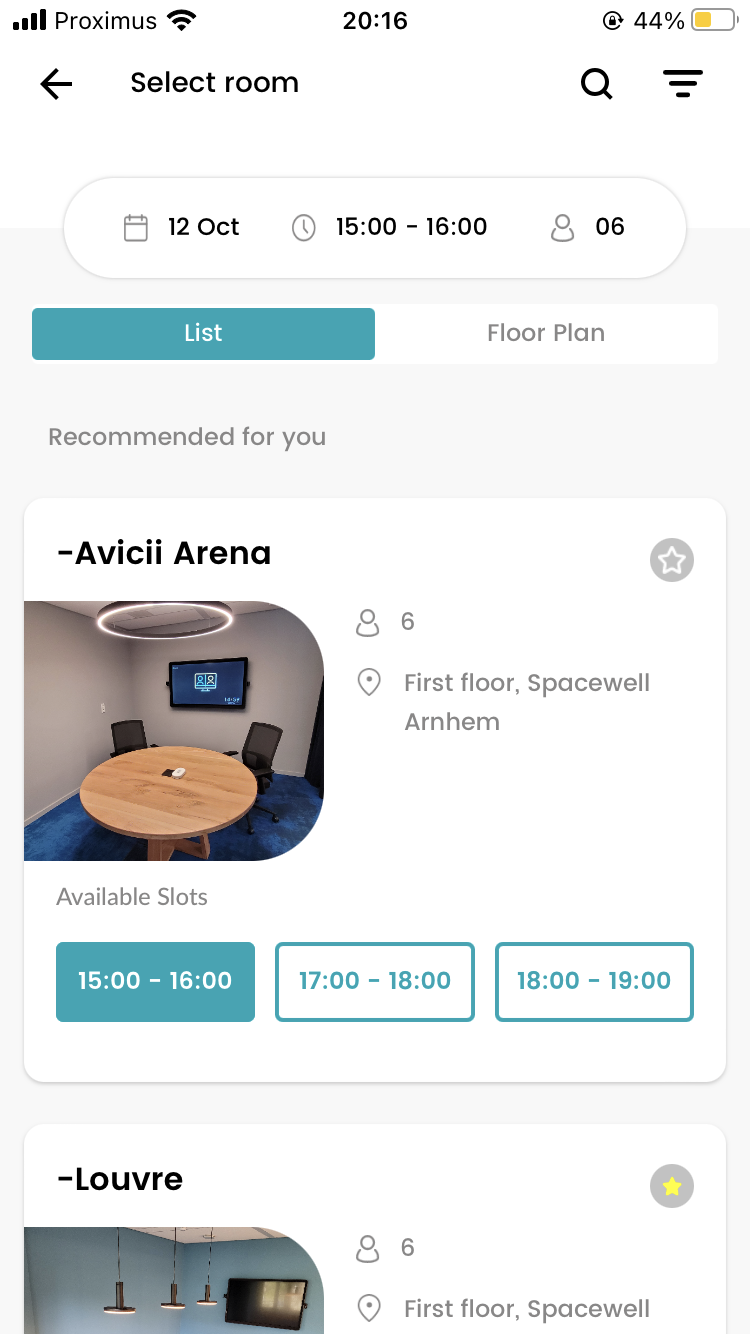Switch to the Floor Plan tab
Screen dimensions: 750x1334
(546, 334)
